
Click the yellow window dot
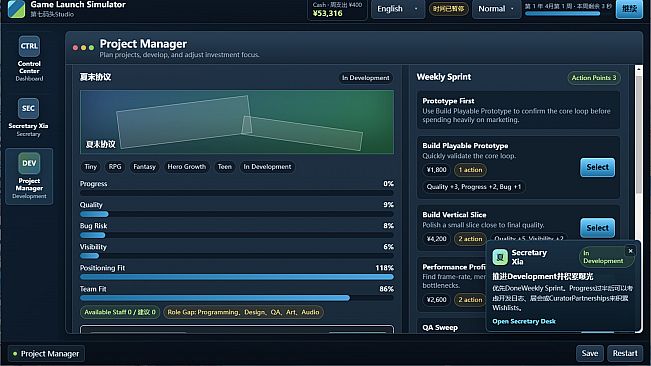click(x=83, y=48)
